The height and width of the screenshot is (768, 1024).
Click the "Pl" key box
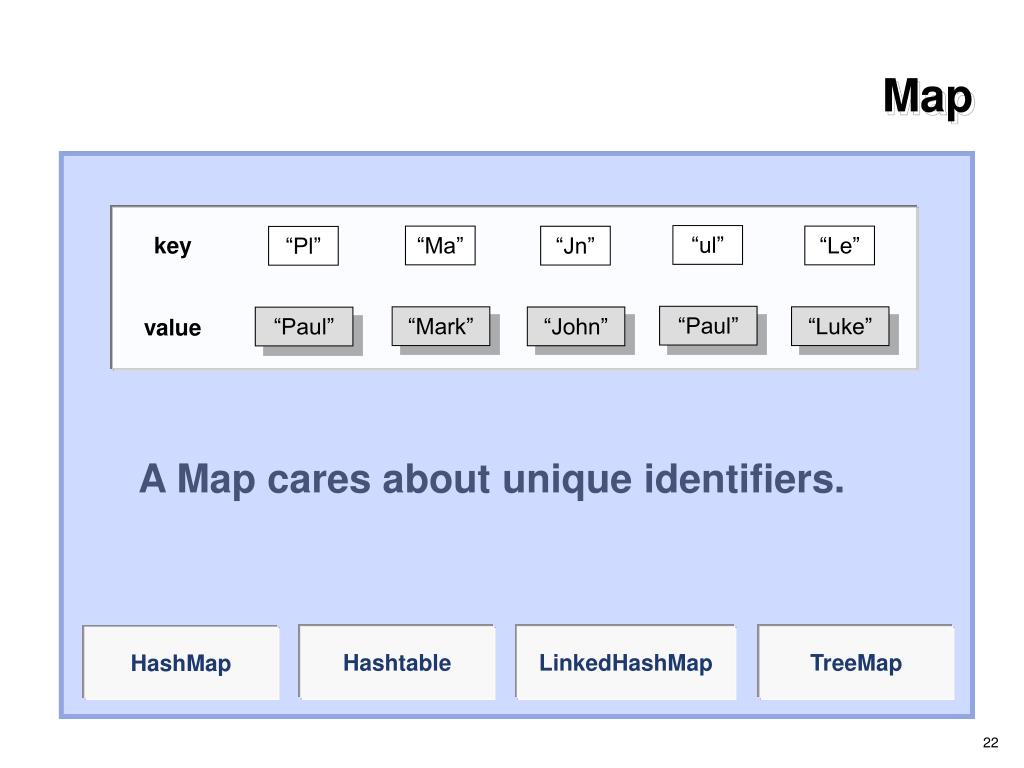303,246
